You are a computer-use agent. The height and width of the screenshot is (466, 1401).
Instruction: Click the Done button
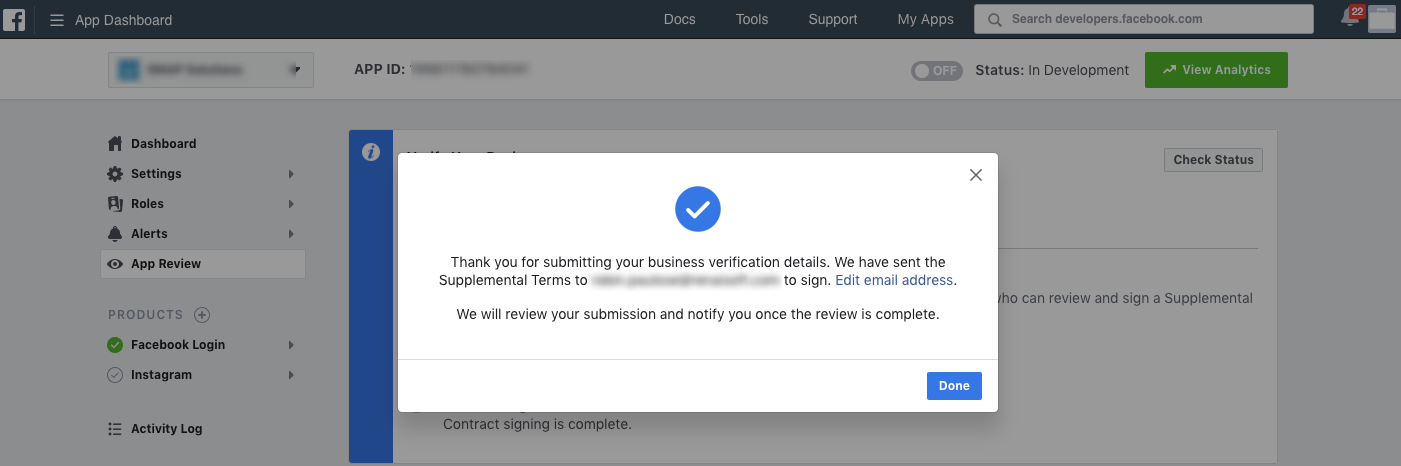(x=954, y=386)
